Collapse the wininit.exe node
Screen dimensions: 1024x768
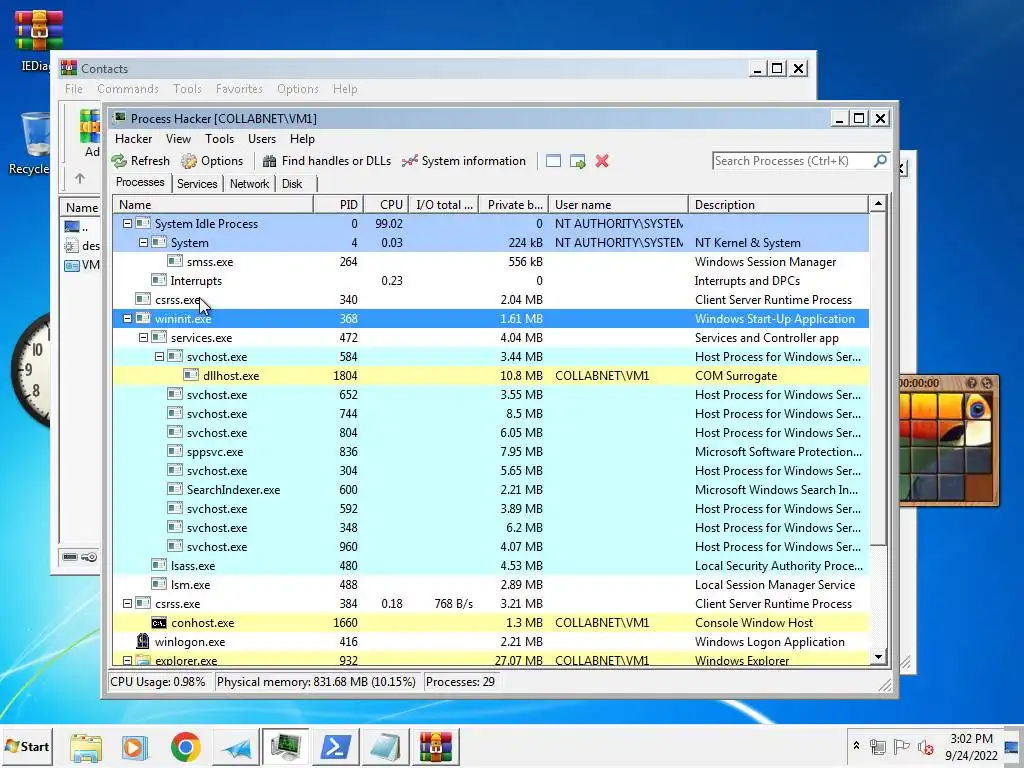tap(127, 319)
